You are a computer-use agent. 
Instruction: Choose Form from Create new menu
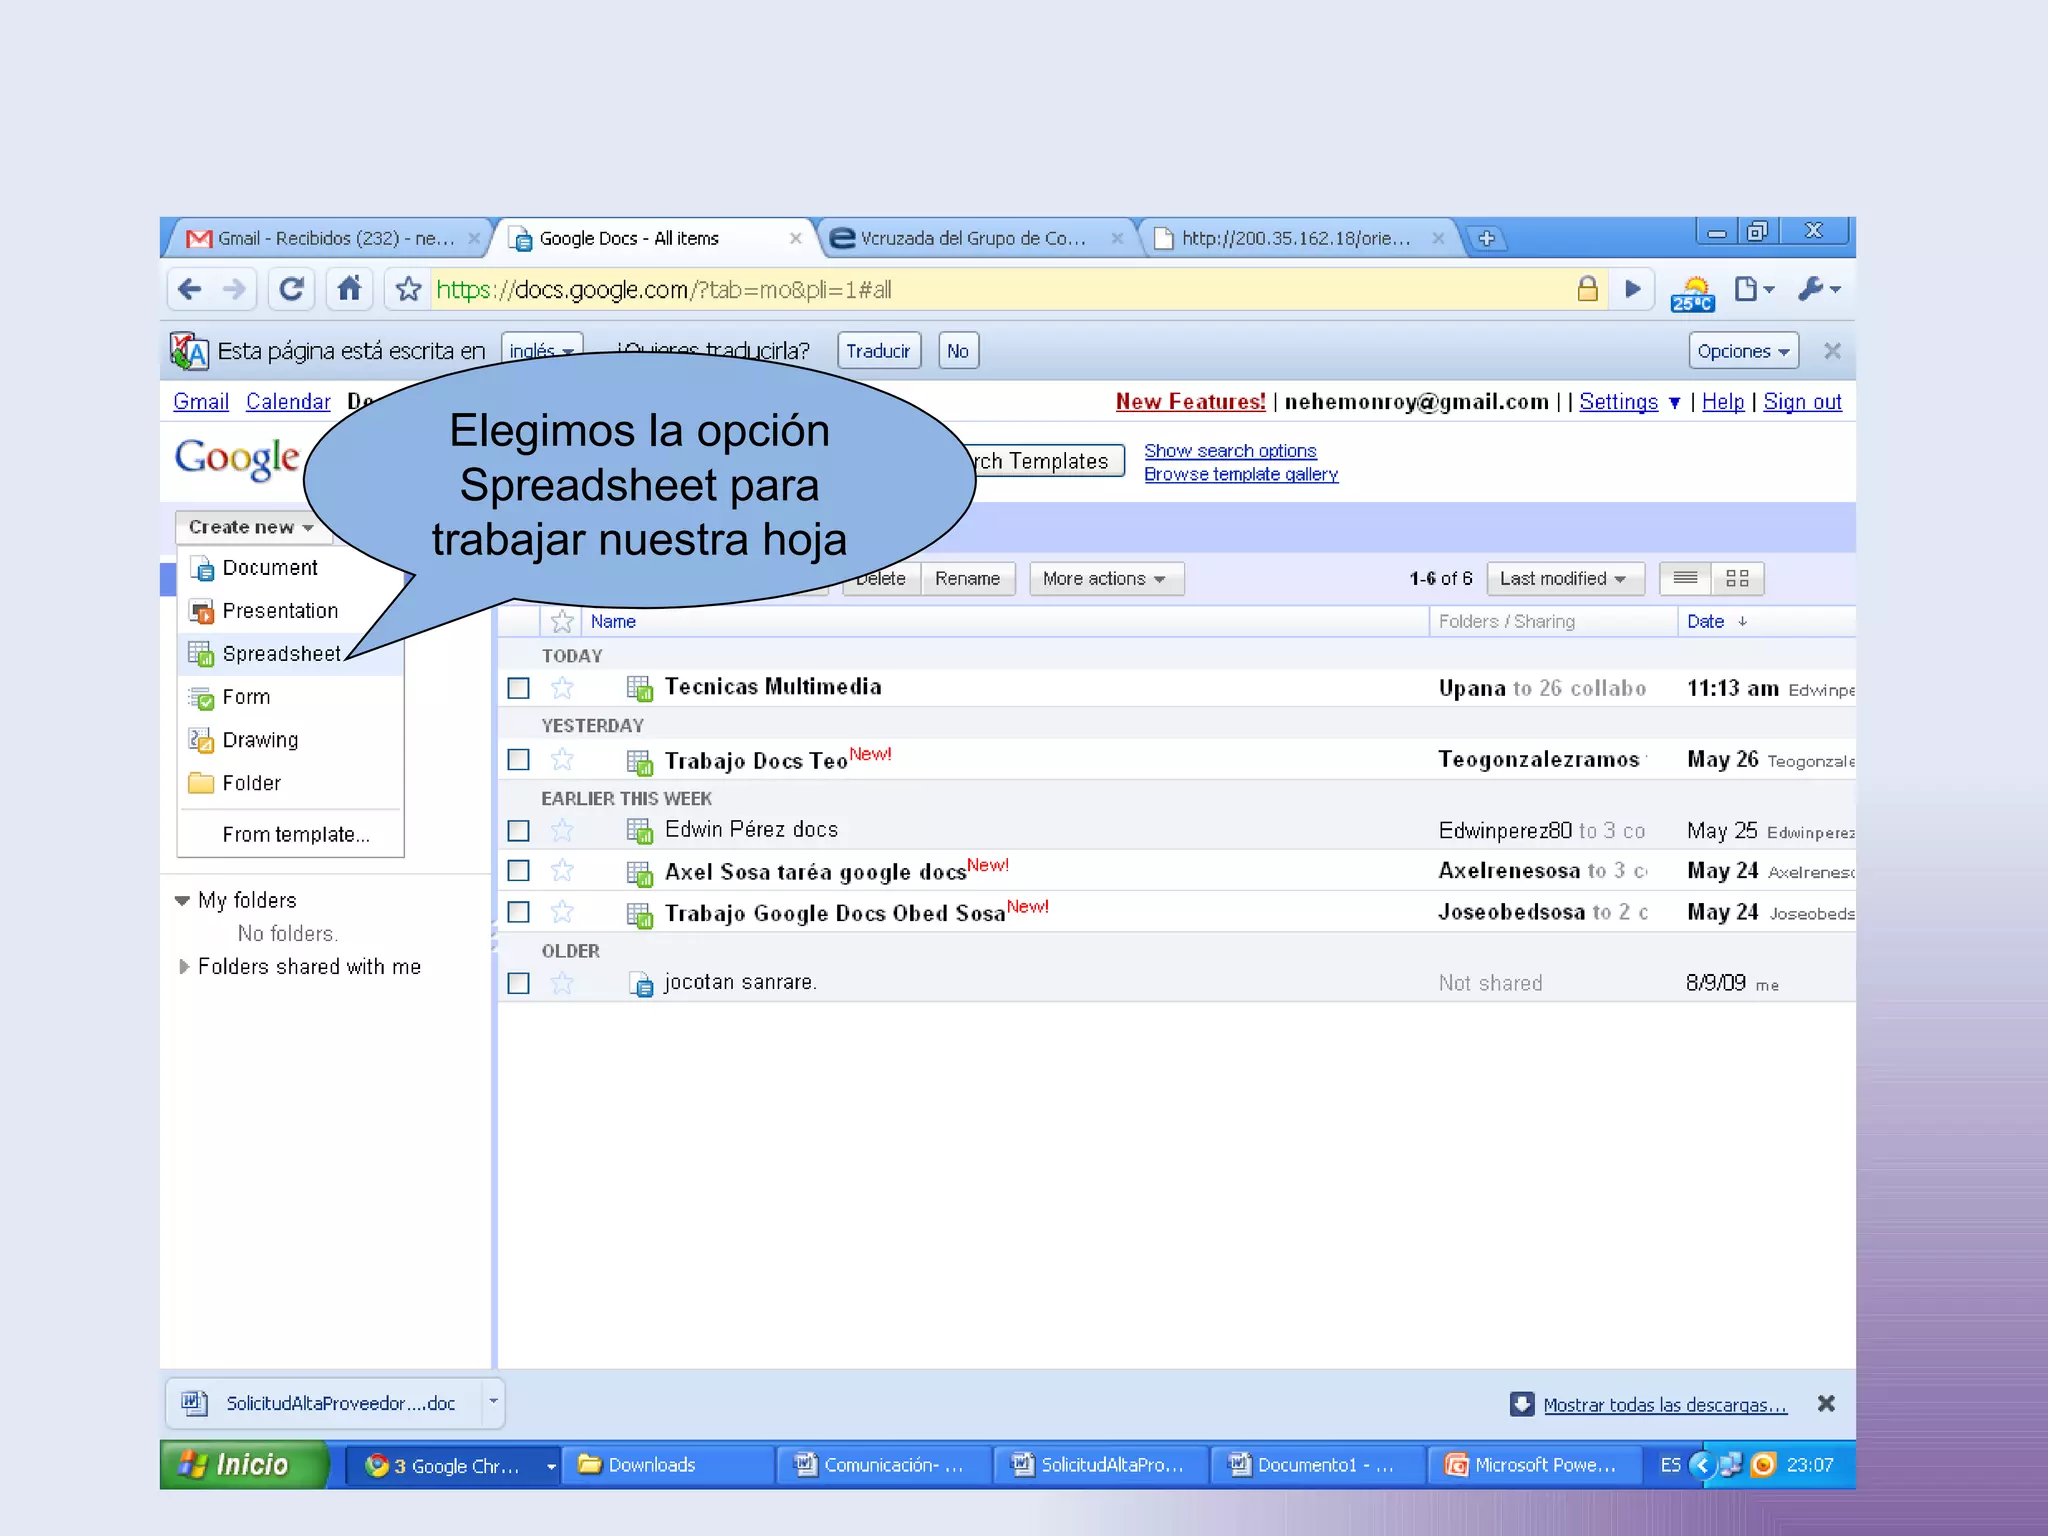(x=290, y=697)
